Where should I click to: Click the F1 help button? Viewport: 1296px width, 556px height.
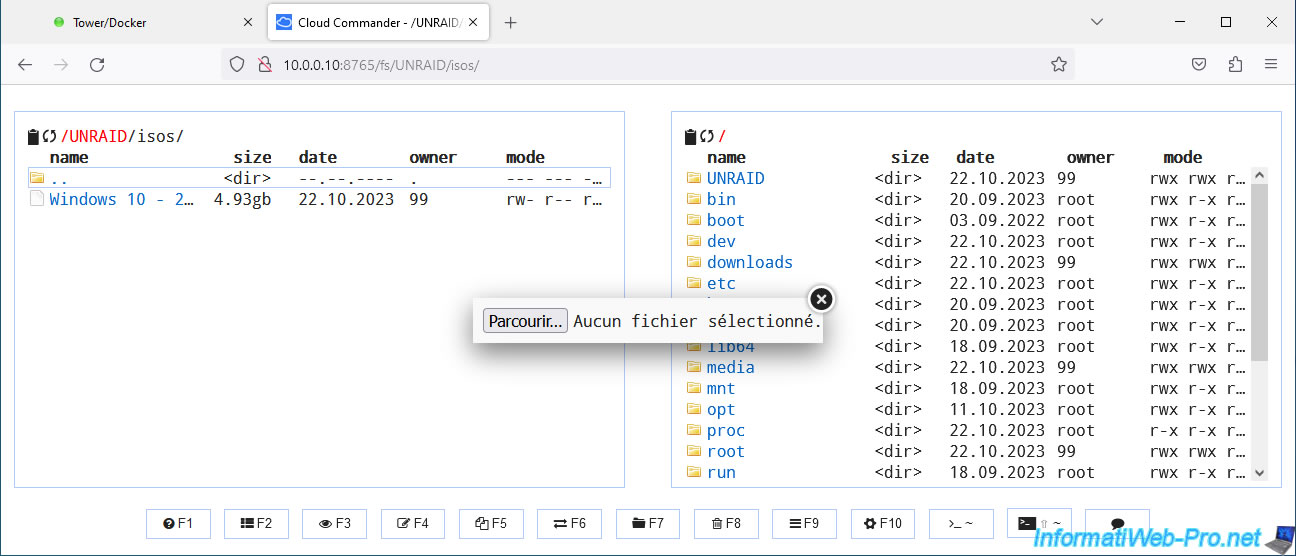pyautogui.click(x=178, y=523)
